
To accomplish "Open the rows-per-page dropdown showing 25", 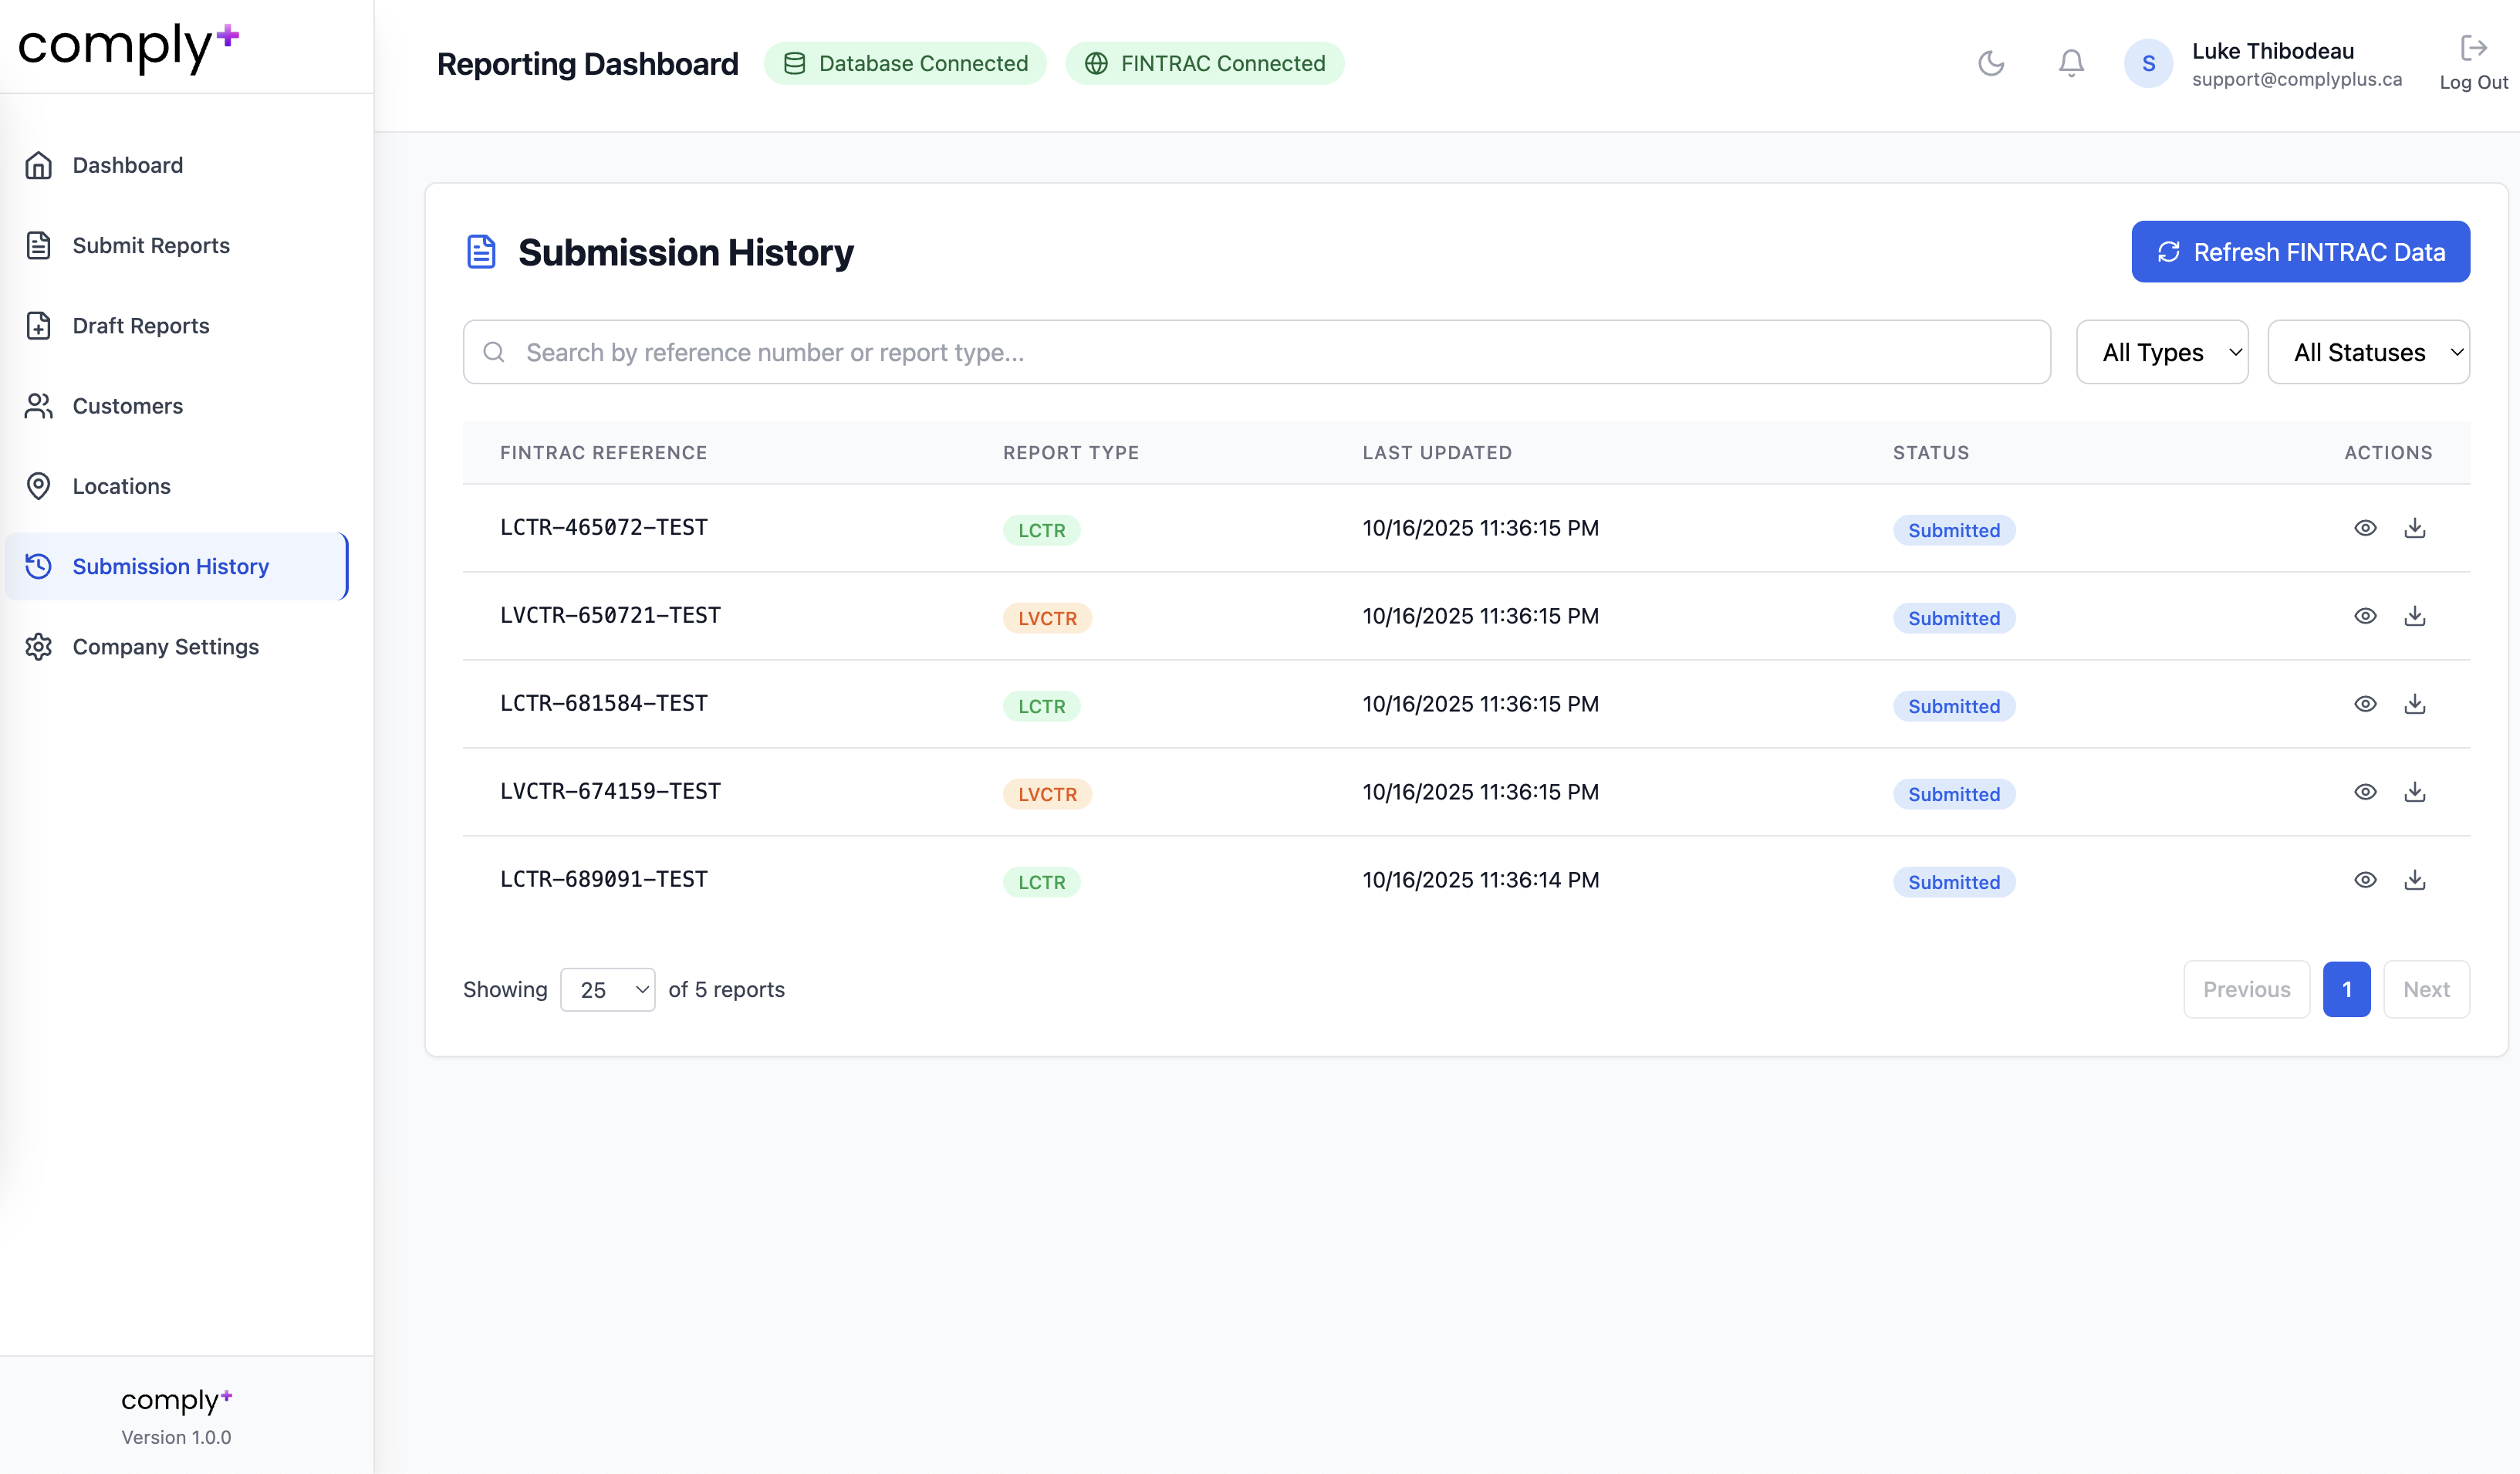I will pos(608,990).
